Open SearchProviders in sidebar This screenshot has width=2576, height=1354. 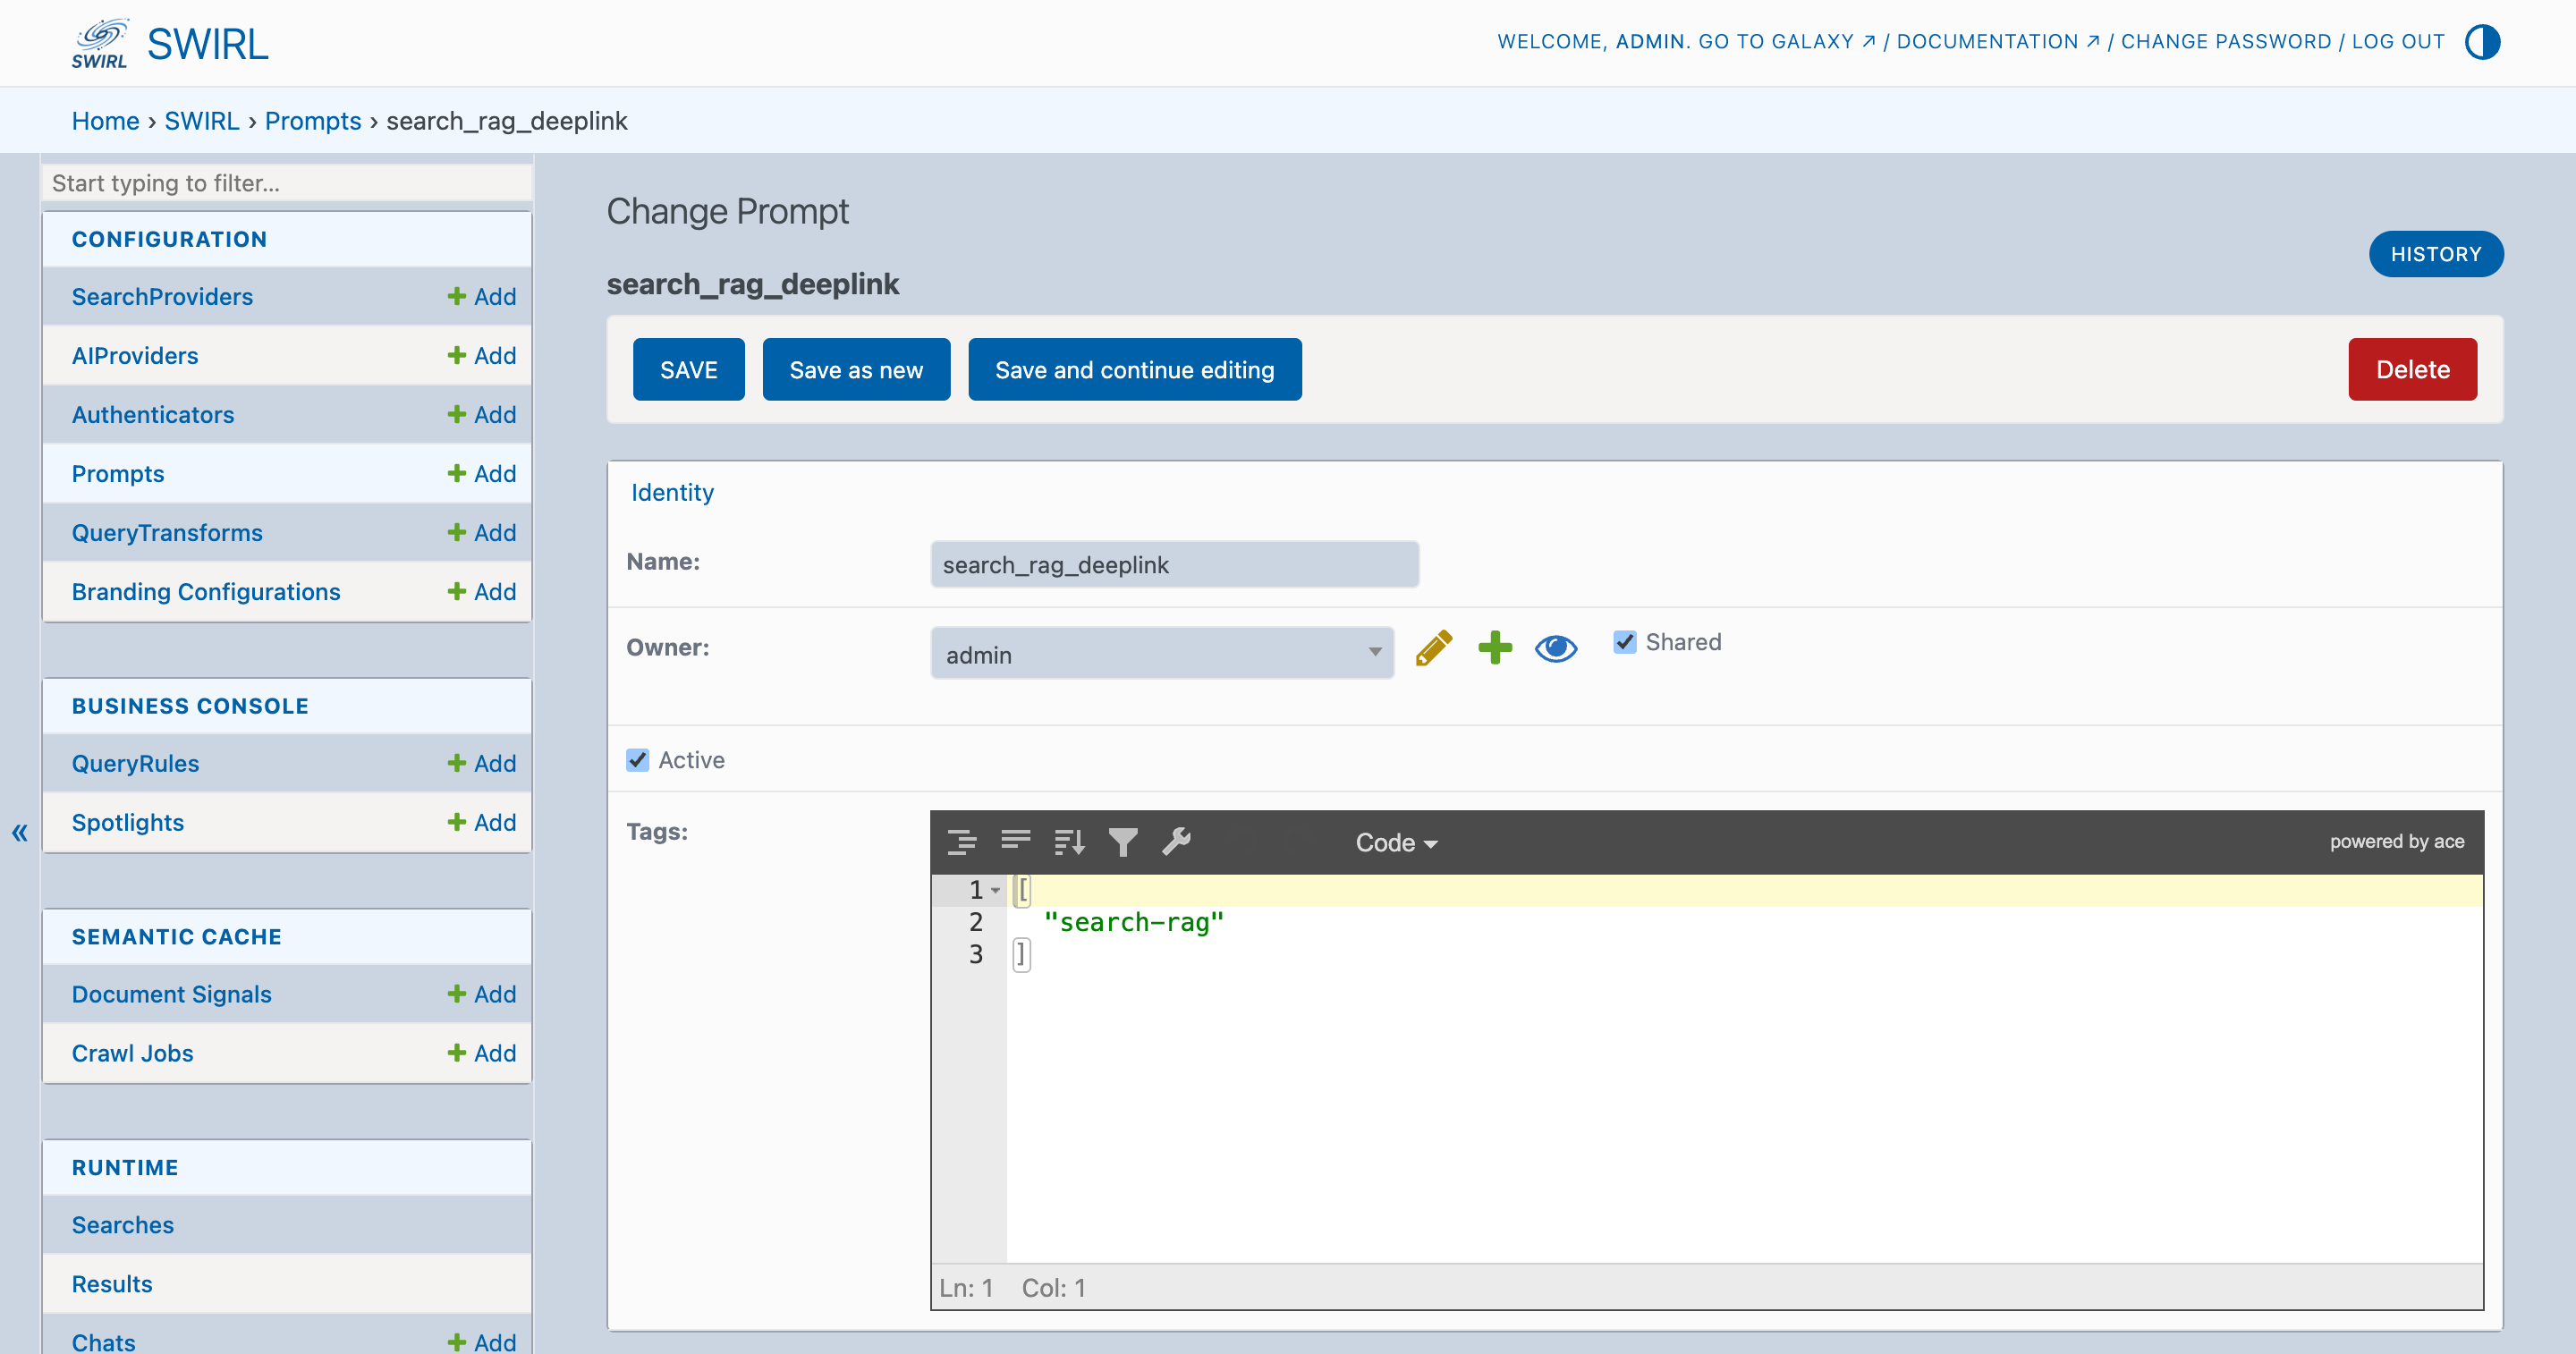(x=162, y=297)
